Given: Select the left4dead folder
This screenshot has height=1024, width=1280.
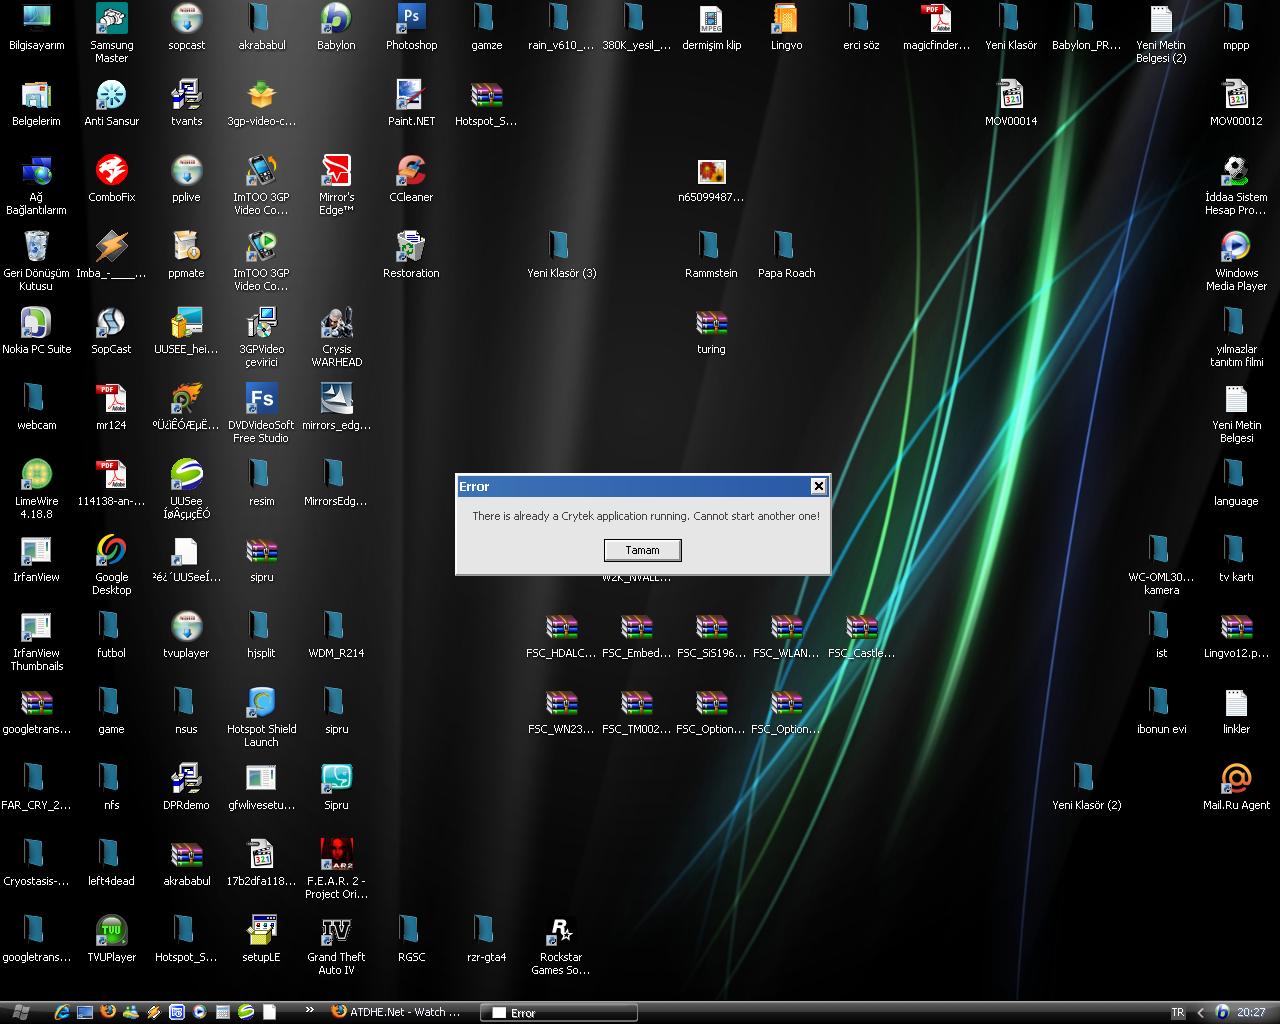Looking at the screenshot, I should [x=111, y=863].
